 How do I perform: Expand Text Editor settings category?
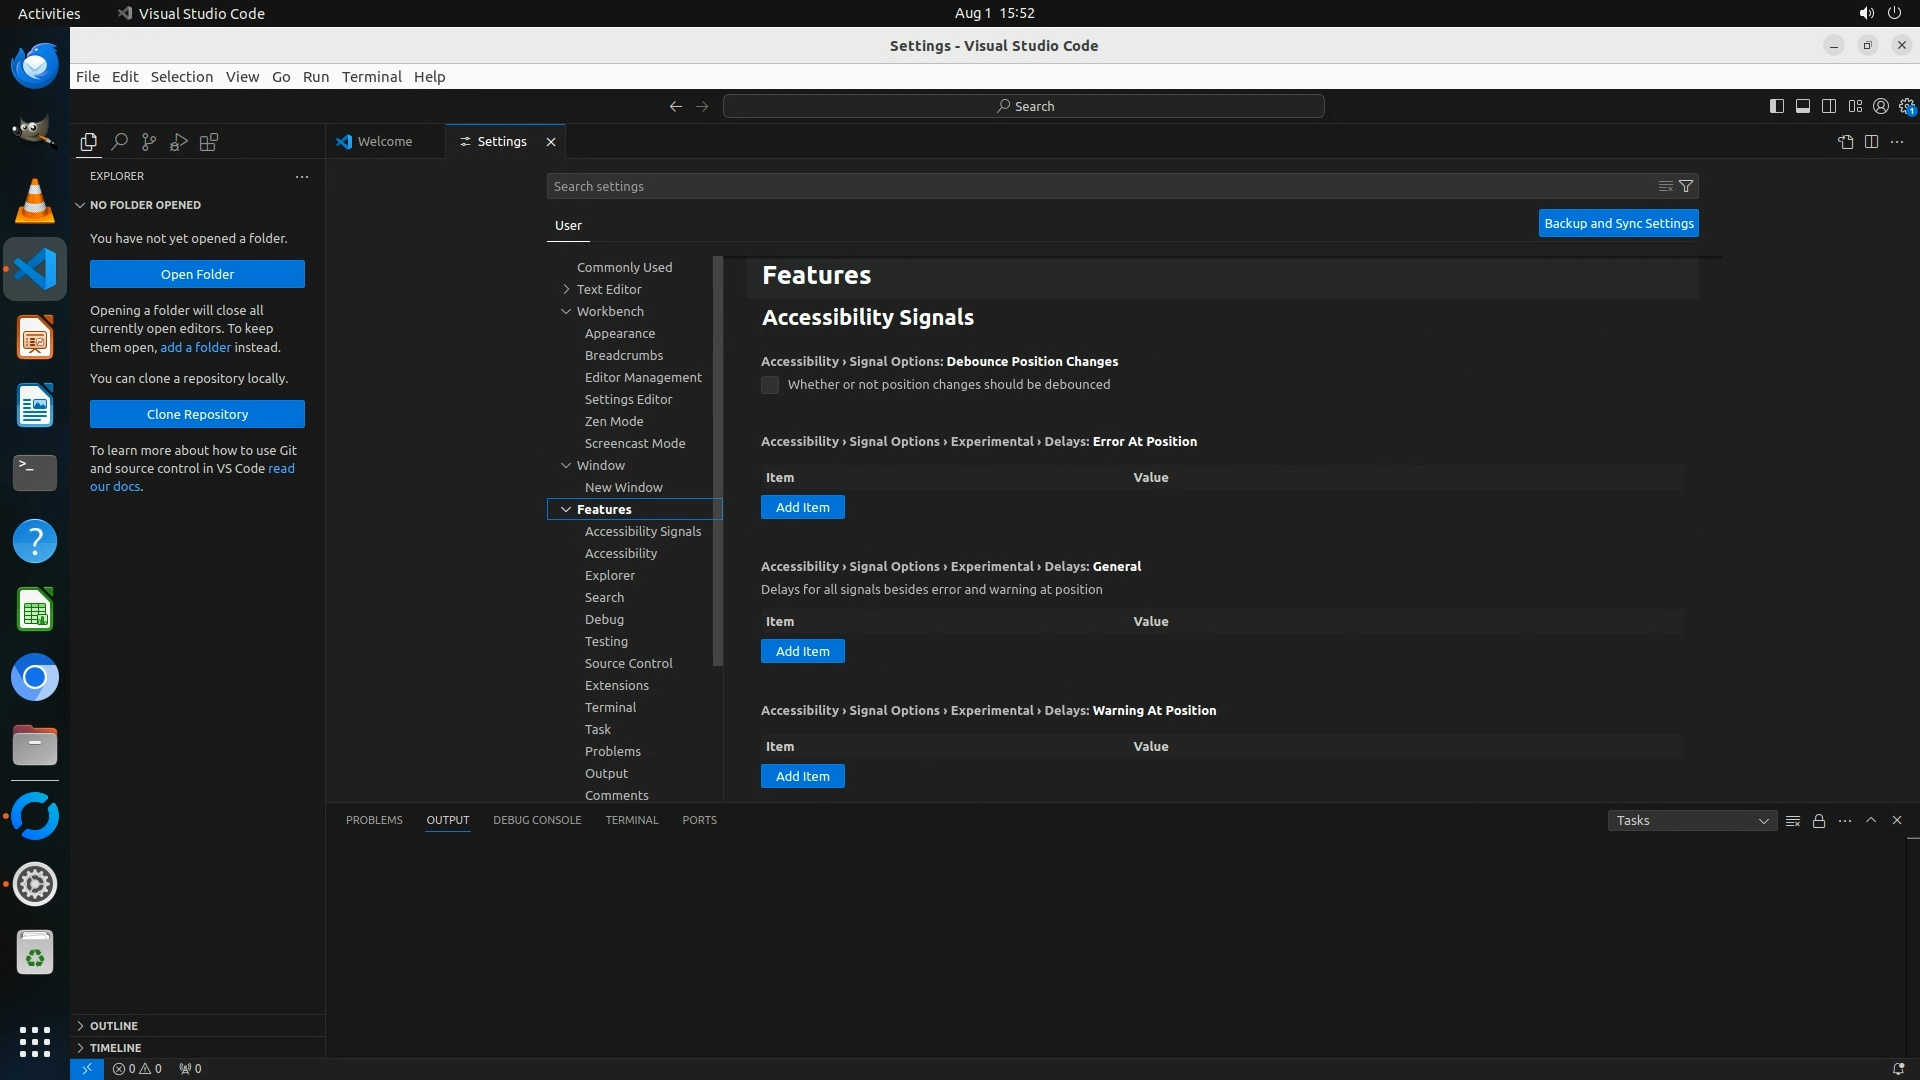(x=566, y=290)
